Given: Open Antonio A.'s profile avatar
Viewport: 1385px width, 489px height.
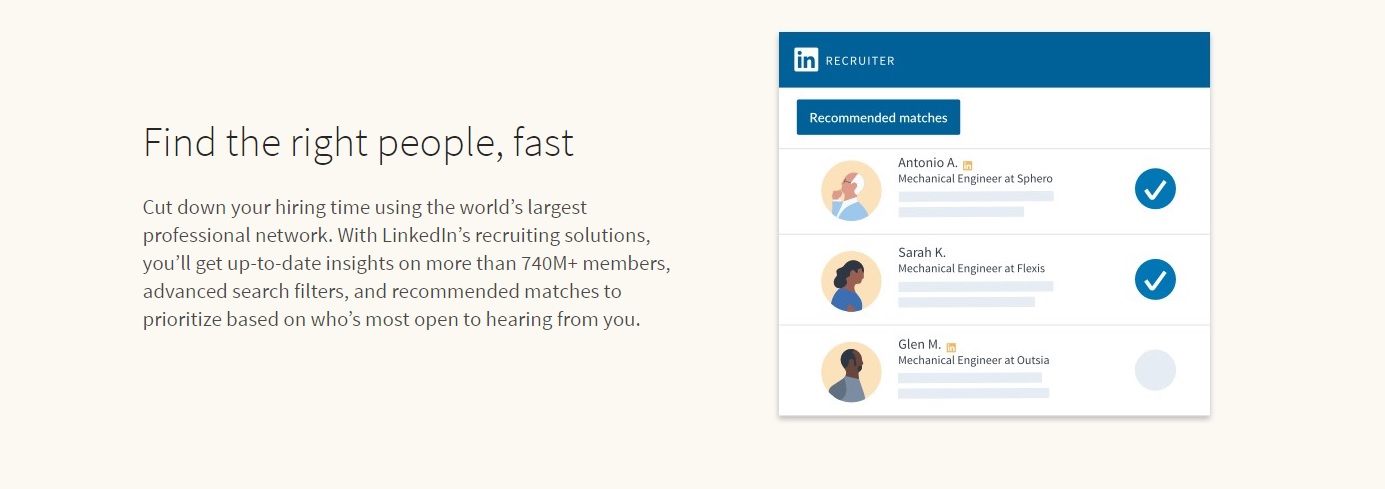Looking at the screenshot, I should pos(851,191).
